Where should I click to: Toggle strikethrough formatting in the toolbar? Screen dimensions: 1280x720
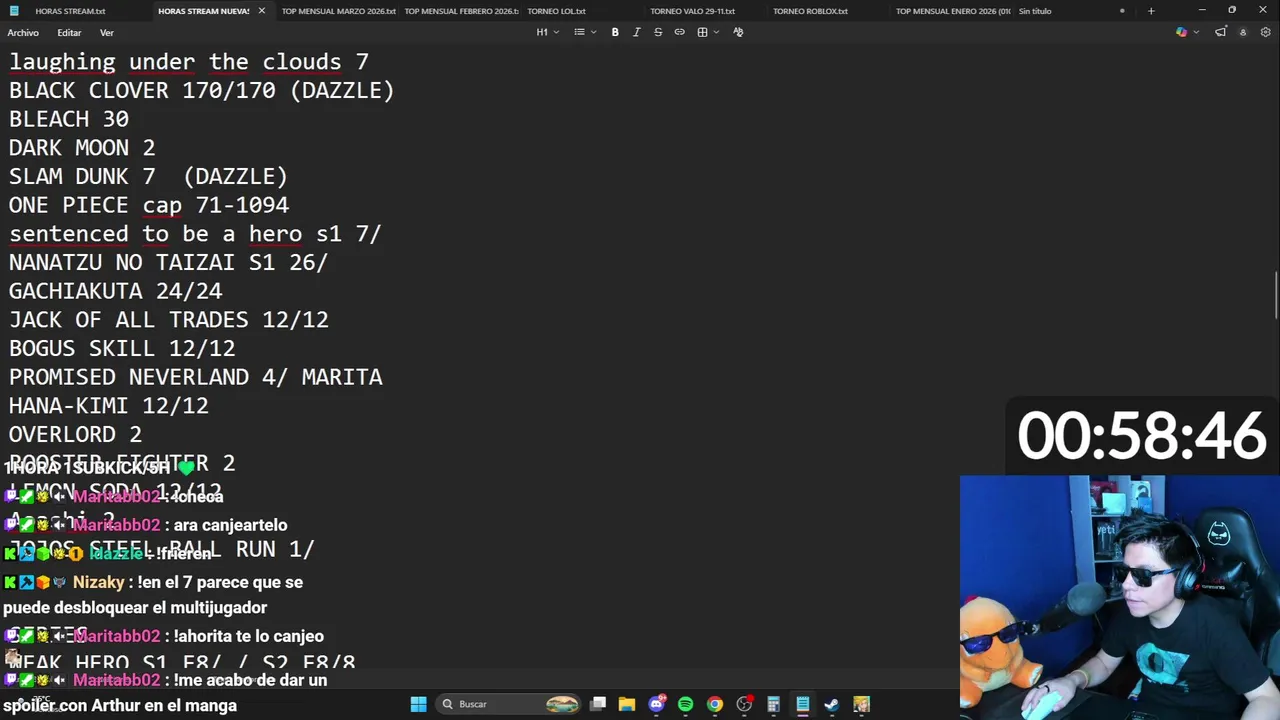pos(658,32)
